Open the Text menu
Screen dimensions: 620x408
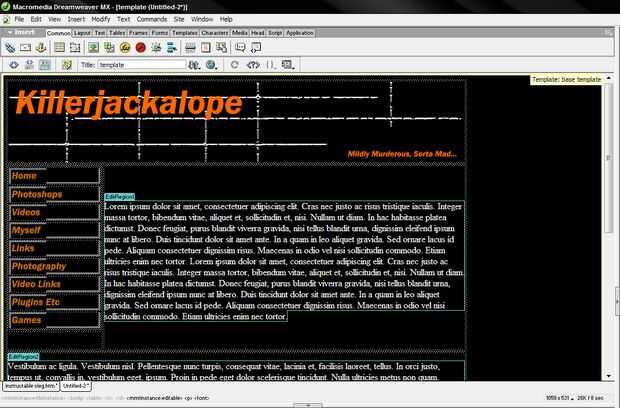(123, 19)
